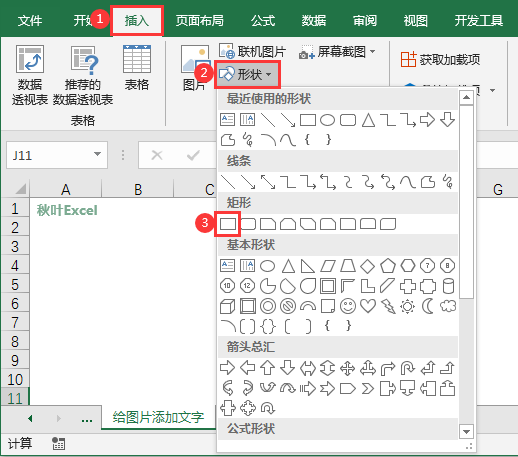Click cell containing 秋叶Excel
Screen dimensions: 518x457
coord(66,210)
